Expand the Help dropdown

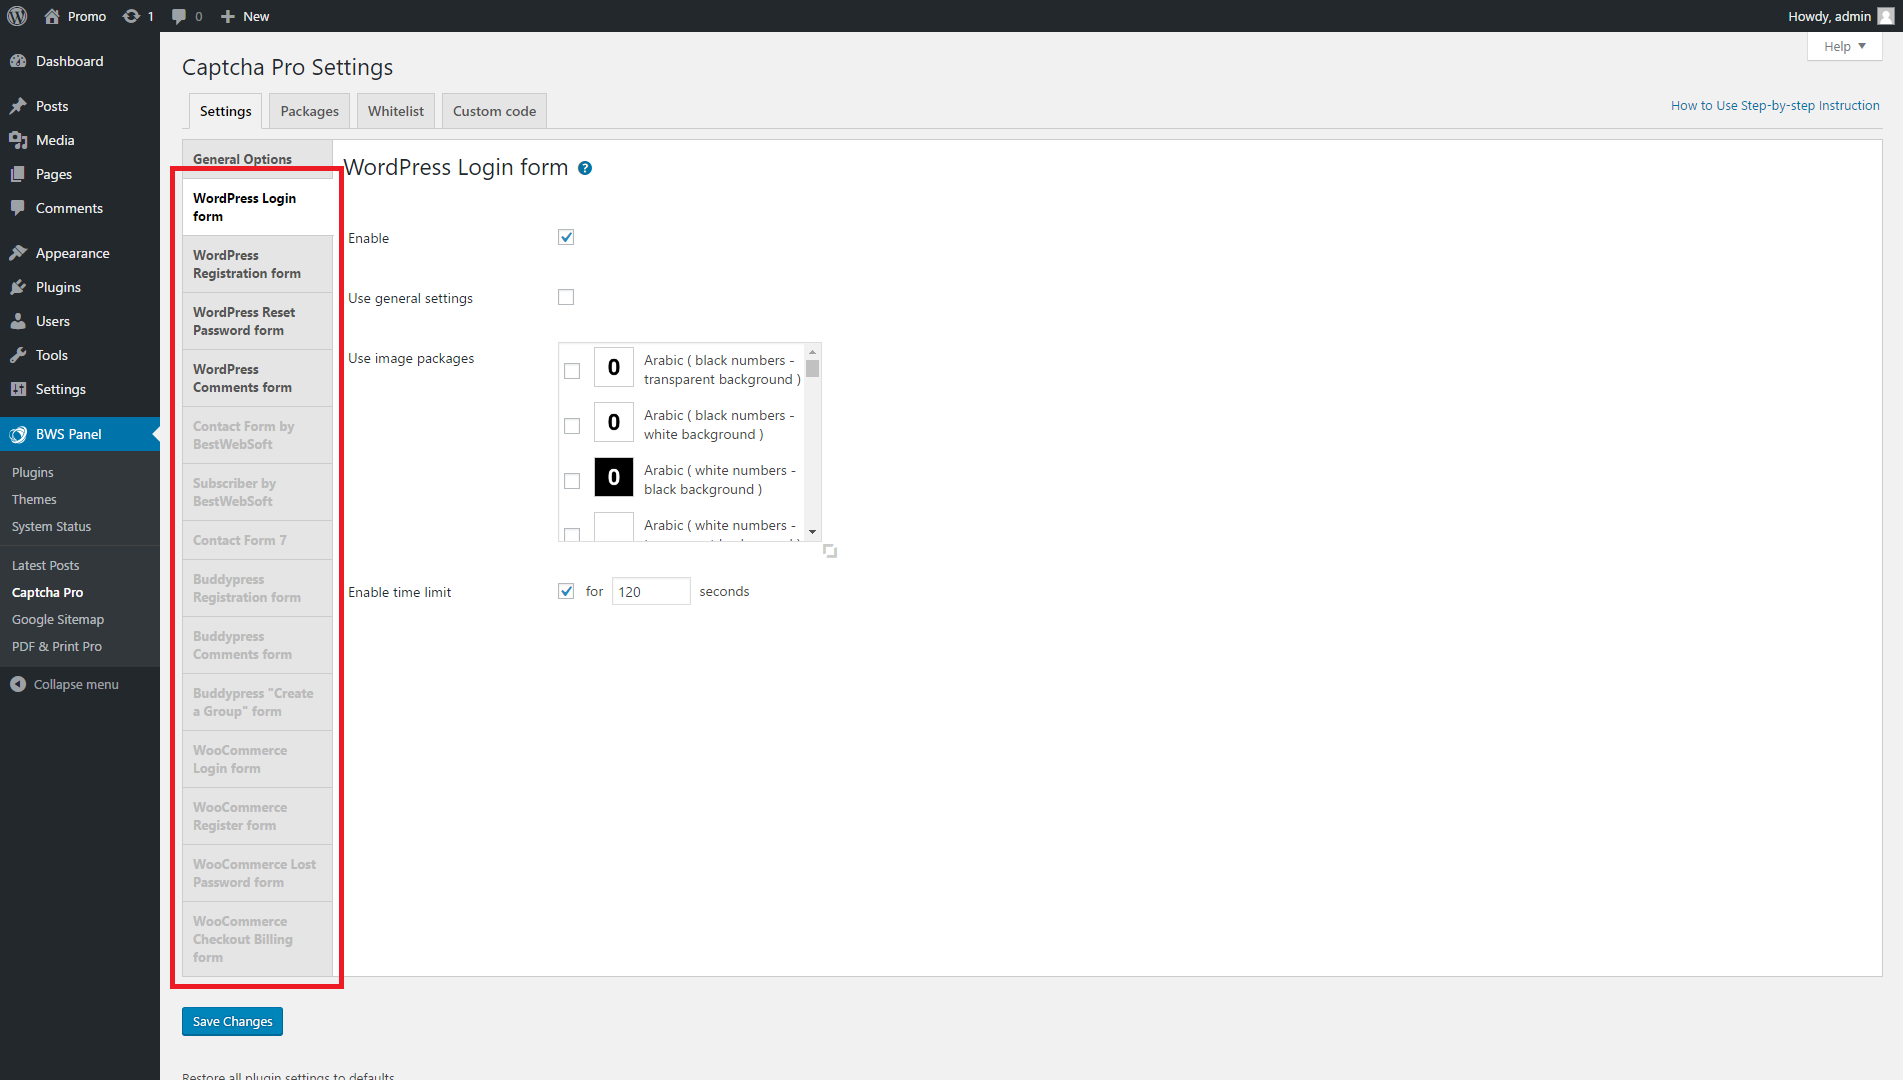[1844, 46]
